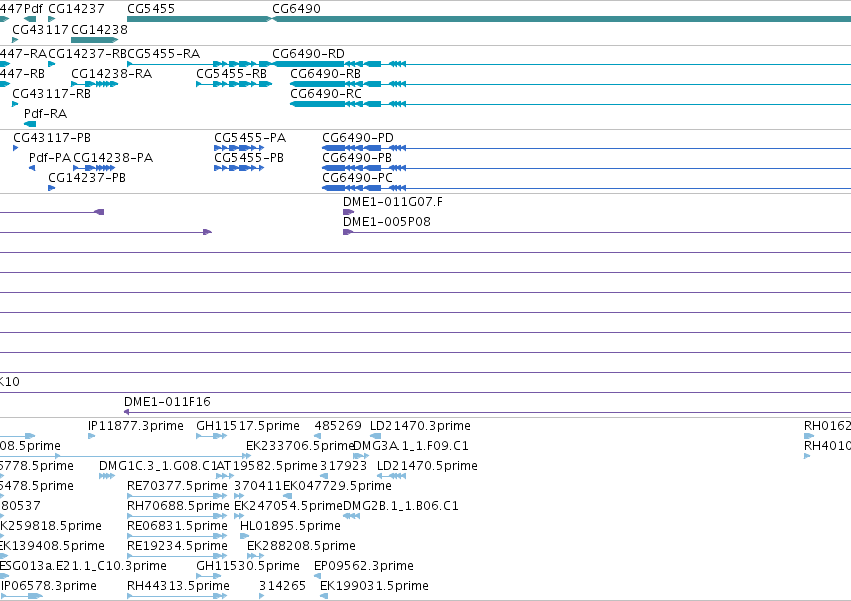The height and width of the screenshot is (601, 851).
Task: Click the DME1-005P08 clone label
Action: (x=387, y=222)
